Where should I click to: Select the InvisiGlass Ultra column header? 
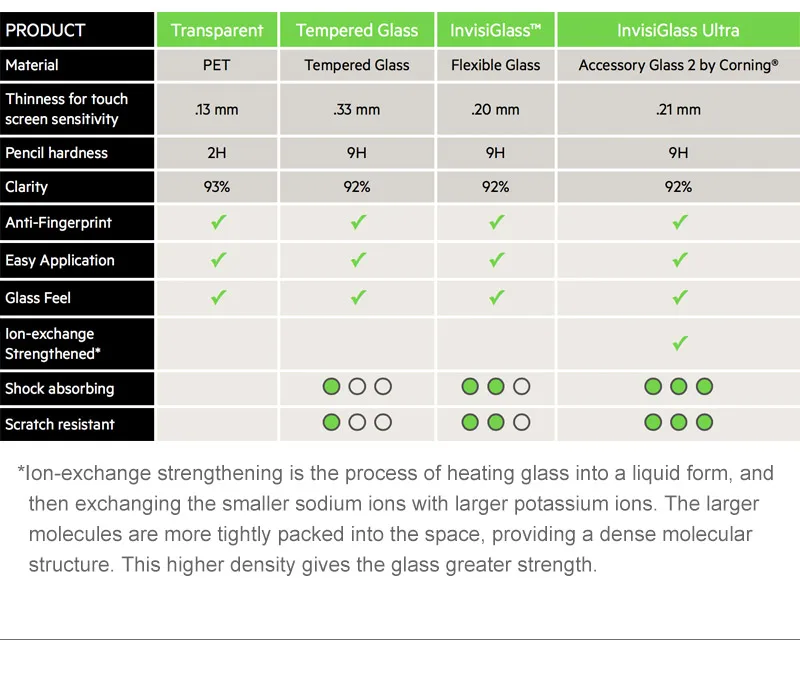coord(678,30)
